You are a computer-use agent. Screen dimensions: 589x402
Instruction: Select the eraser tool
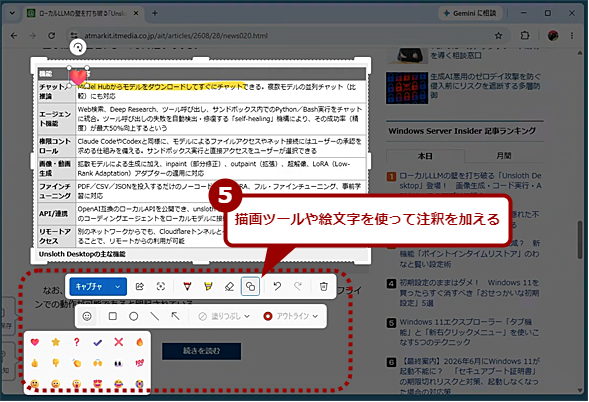(229, 287)
